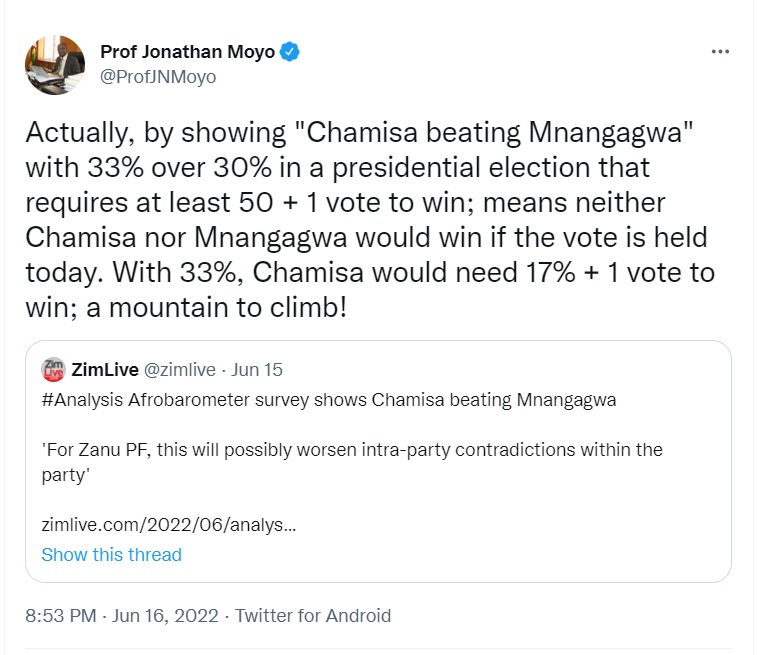Open Prof Jonathan Moyo's profile picture
This screenshot has height=655, width=757.
pos(55,63)
